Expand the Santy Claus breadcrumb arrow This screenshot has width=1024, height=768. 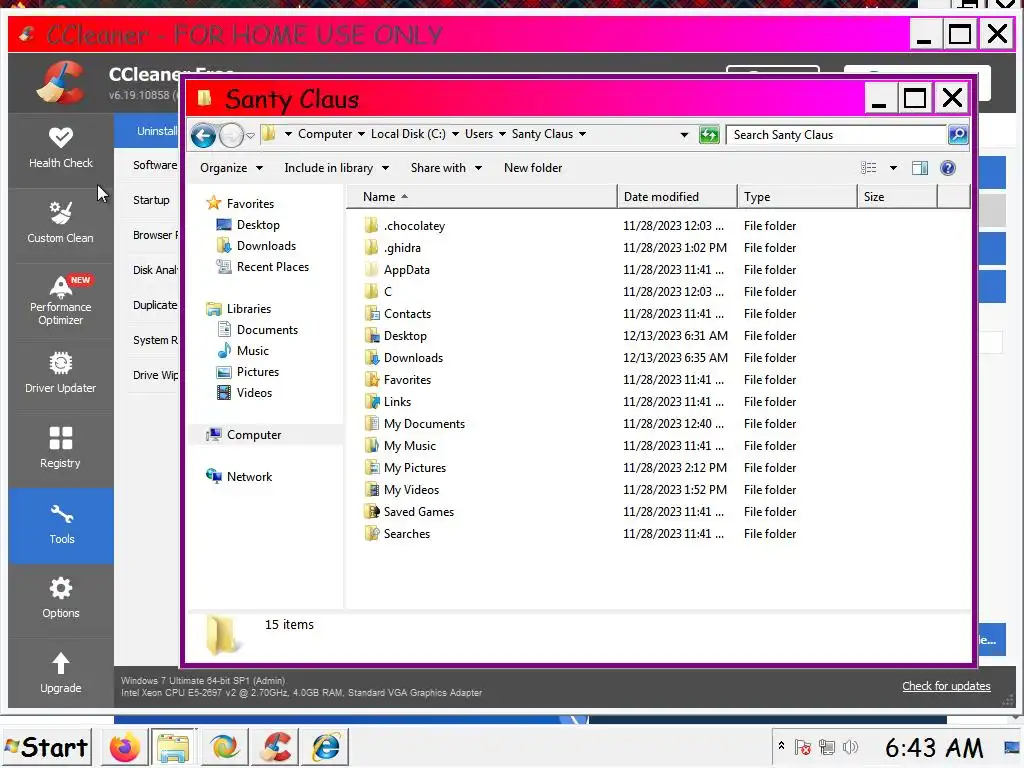(582, 134)
